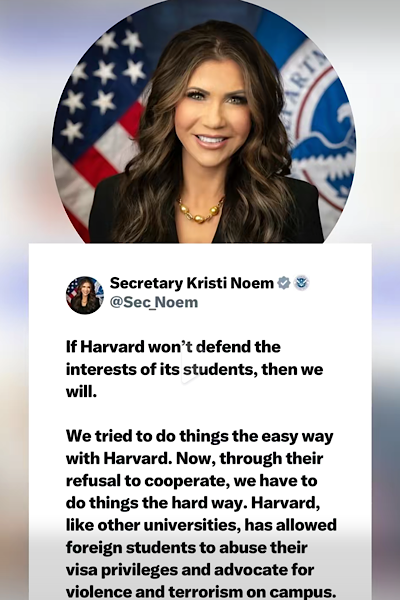Open the large circular profile portrait
Image resolution: width=400 pixels, height=600 pixels.
(204, 124)
